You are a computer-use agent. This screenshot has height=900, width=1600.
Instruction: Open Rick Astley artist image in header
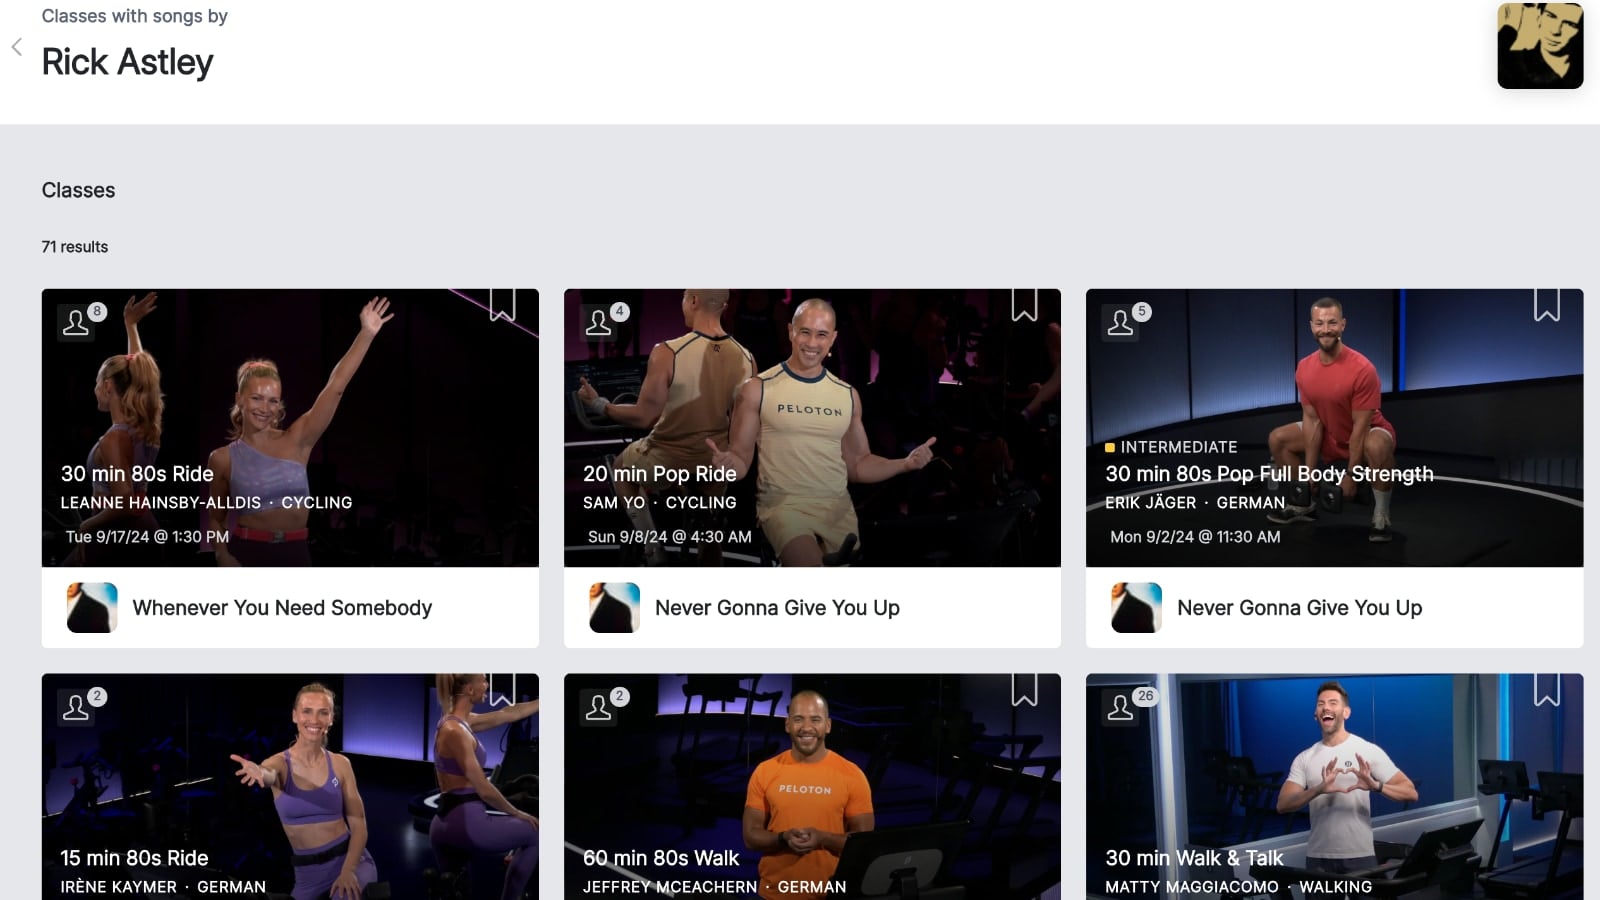[1539, 46]
